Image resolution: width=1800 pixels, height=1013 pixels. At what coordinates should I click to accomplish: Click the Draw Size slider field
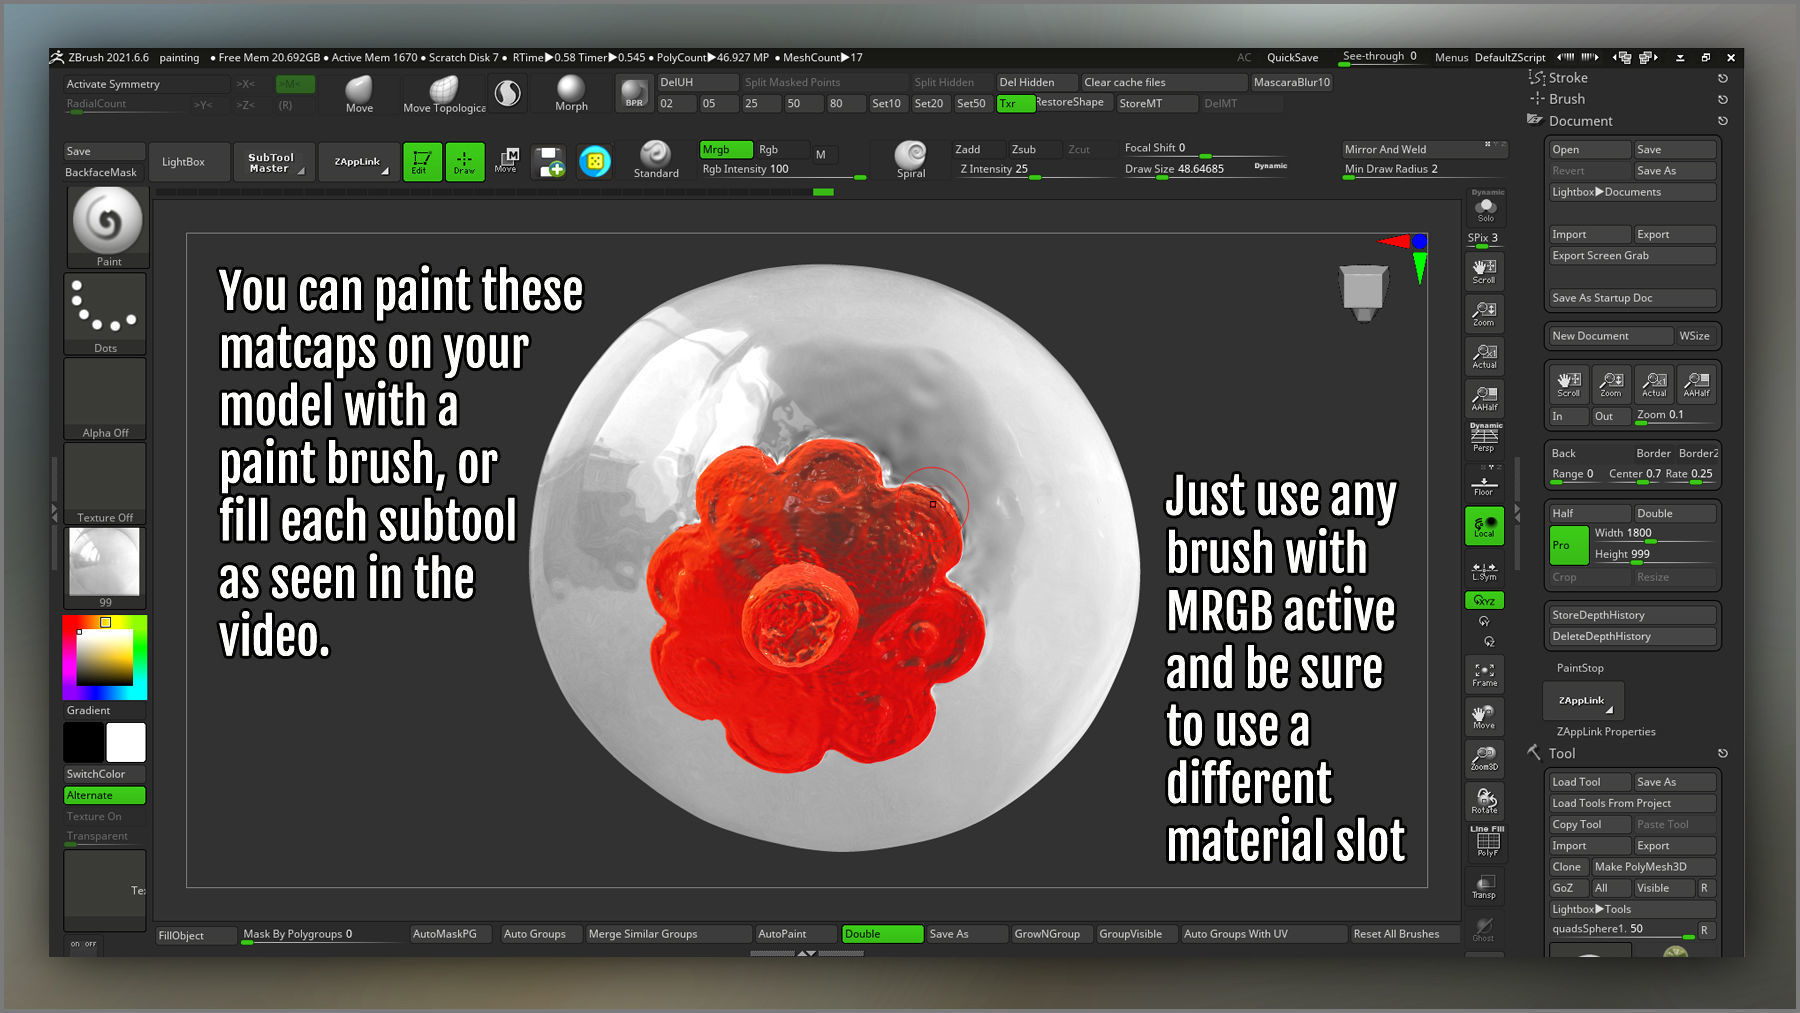(1205, 170)
